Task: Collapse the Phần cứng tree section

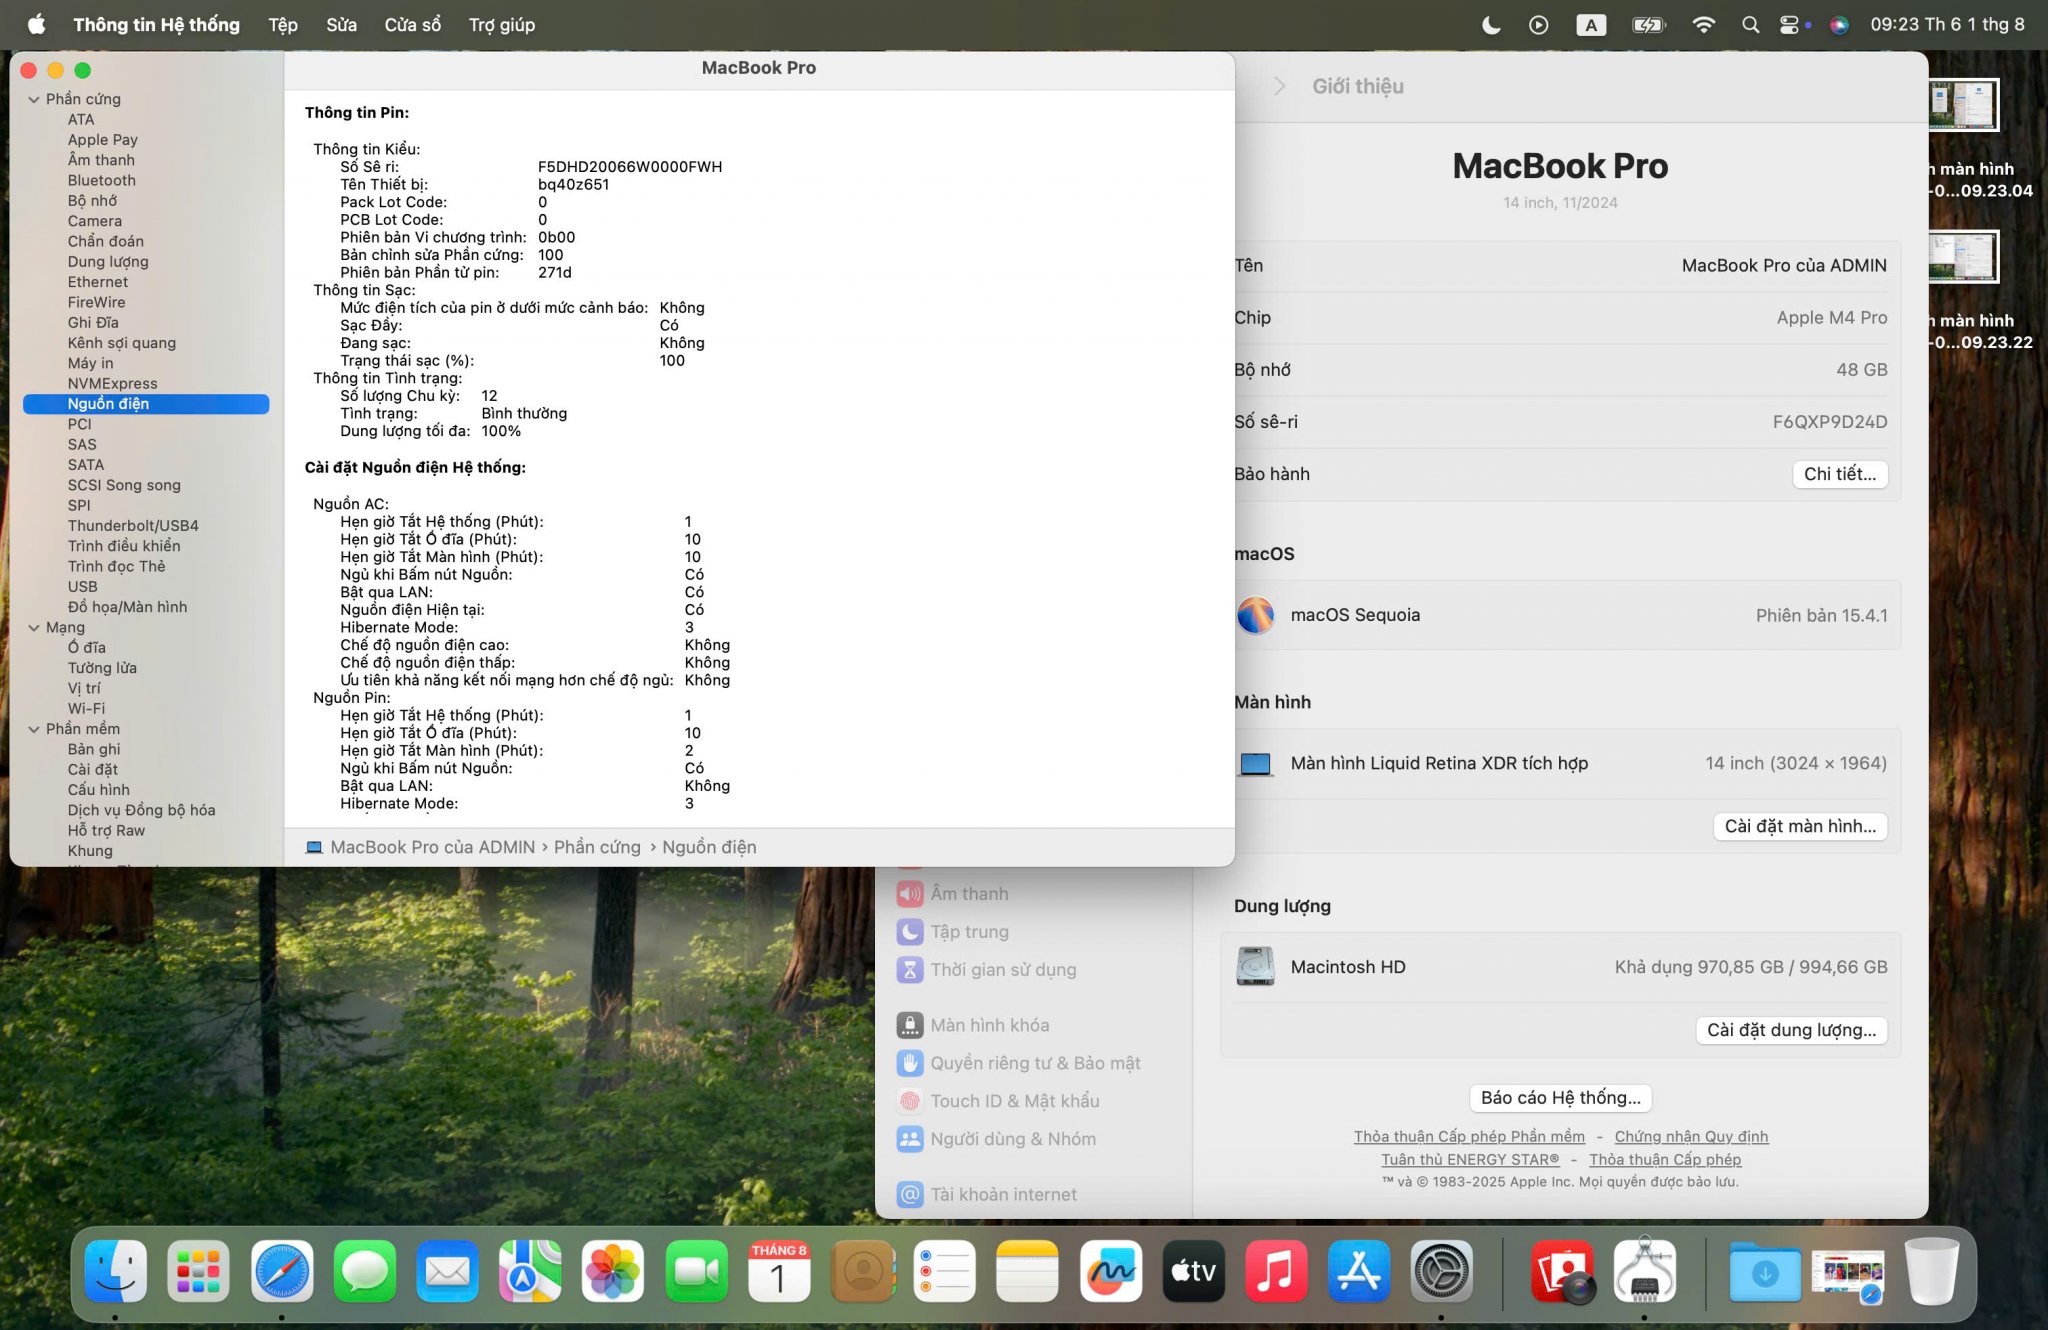Action: tap(34, 99)
